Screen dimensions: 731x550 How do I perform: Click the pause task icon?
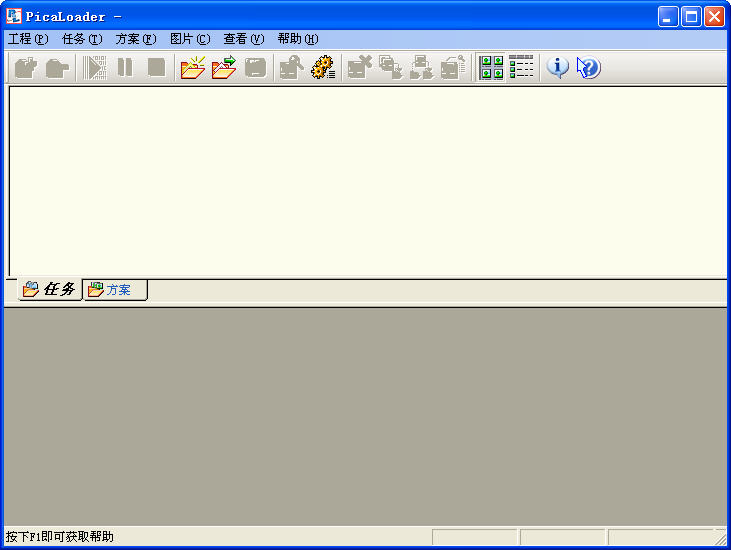[125, 68]
